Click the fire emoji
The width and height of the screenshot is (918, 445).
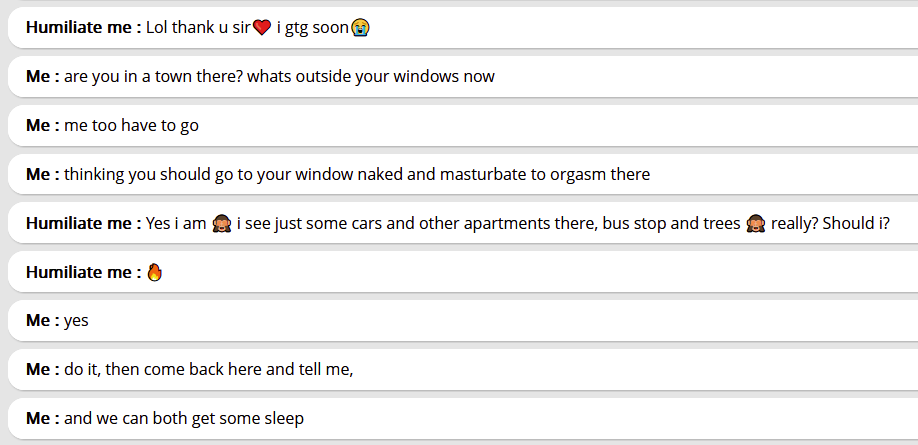[x=154, y=272]
